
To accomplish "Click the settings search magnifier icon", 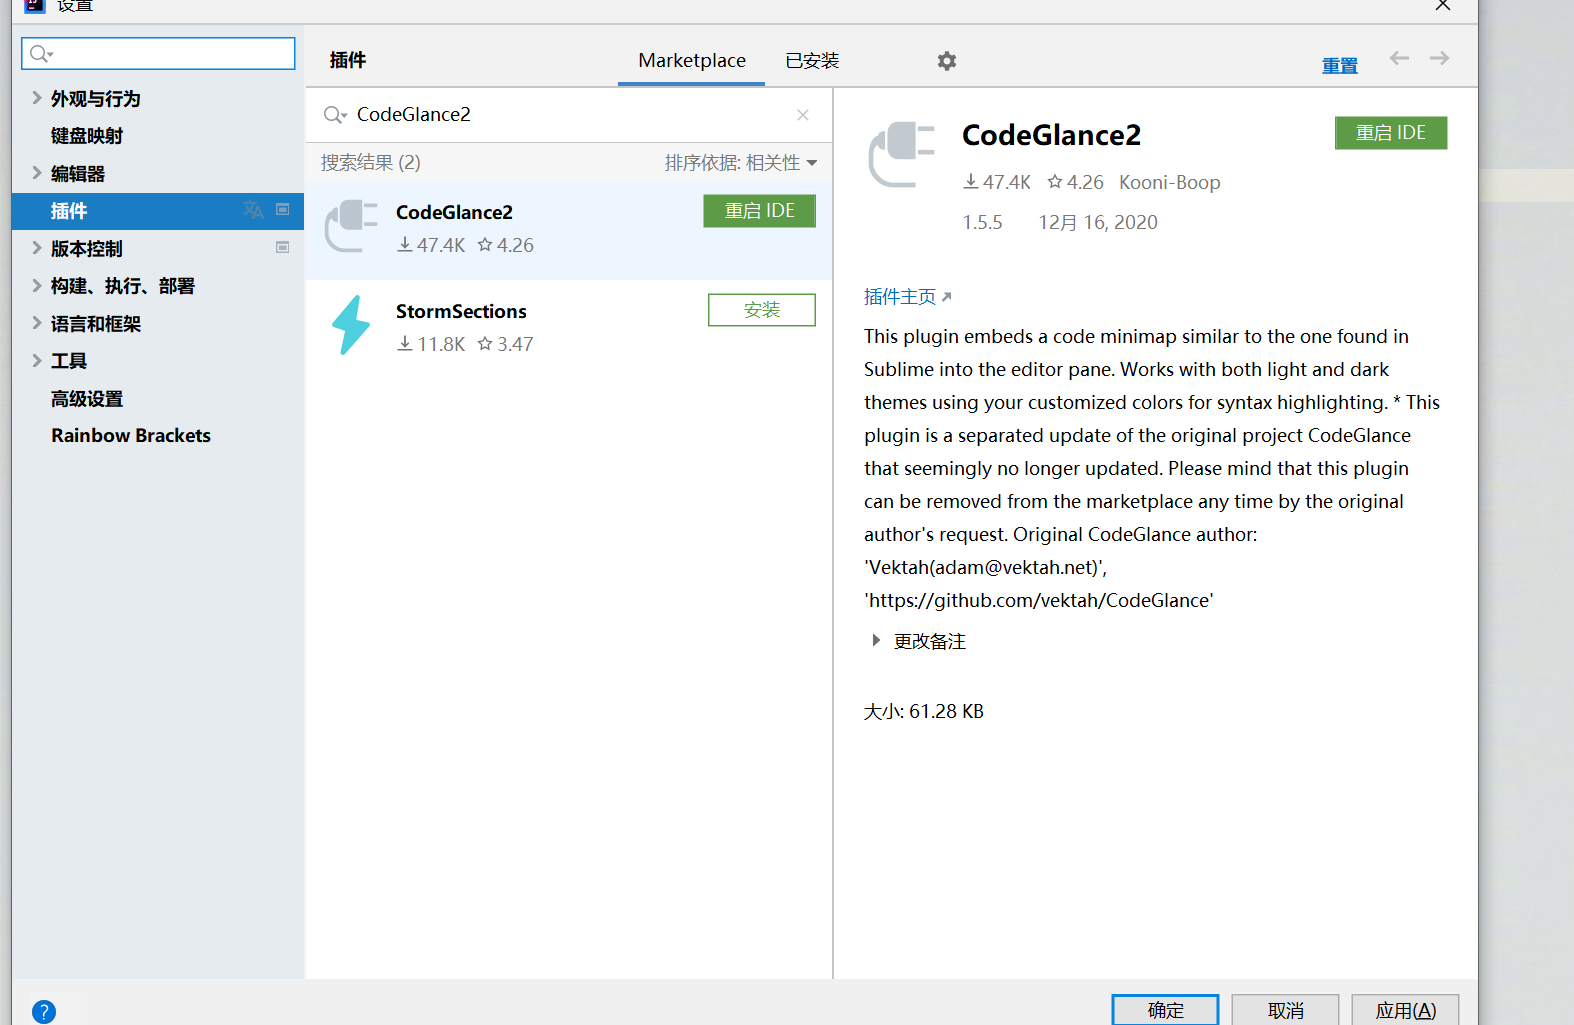I will (41, 54).
